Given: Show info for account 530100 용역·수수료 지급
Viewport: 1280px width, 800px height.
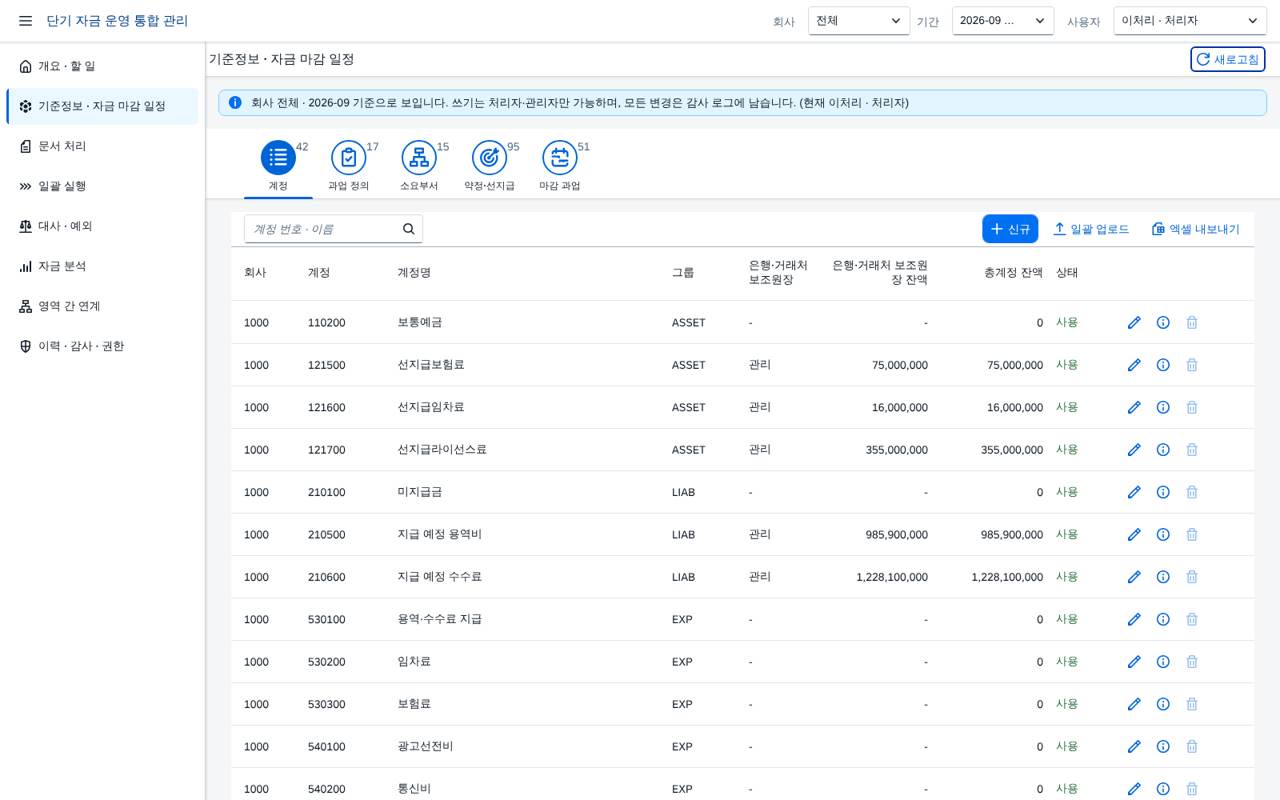Looking at the screenshot, I should (1163, 620).
